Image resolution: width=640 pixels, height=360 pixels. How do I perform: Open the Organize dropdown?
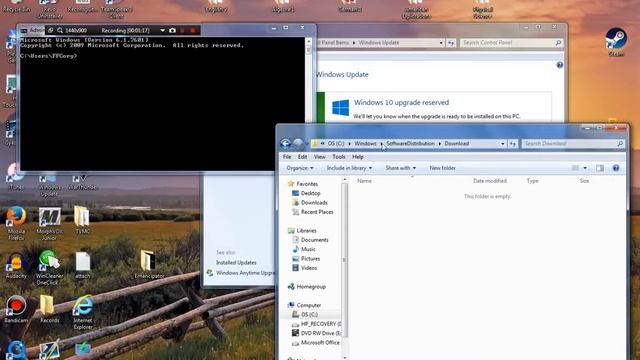click(x=300, y=168)
